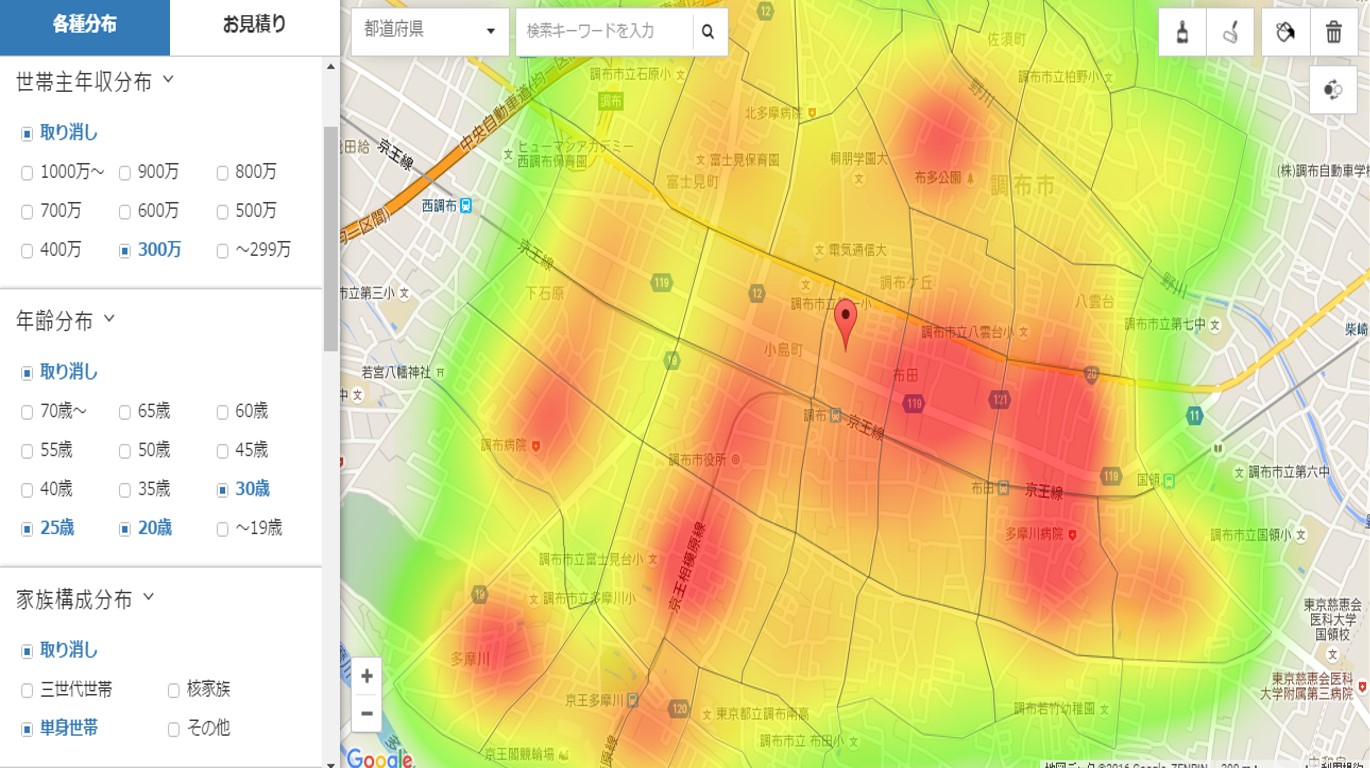The height and width of the screenshot is (768, 1370).
Task: Check the 800万 income checkbox
Action: point(223,173)
